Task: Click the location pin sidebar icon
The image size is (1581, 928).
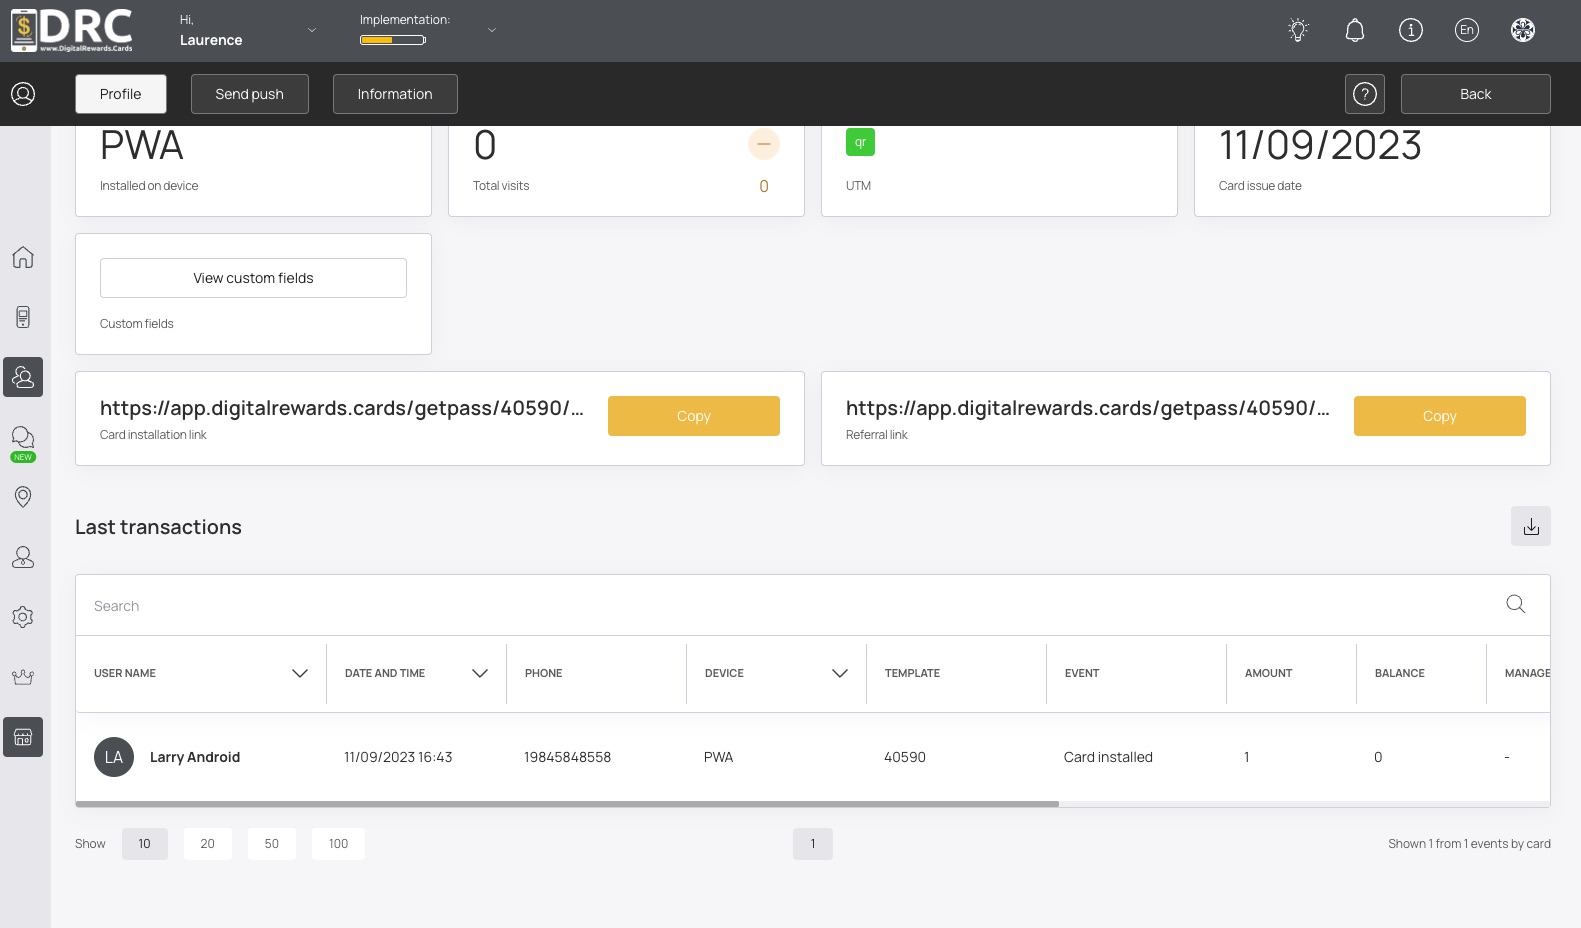Action: [x=23, y=497]
